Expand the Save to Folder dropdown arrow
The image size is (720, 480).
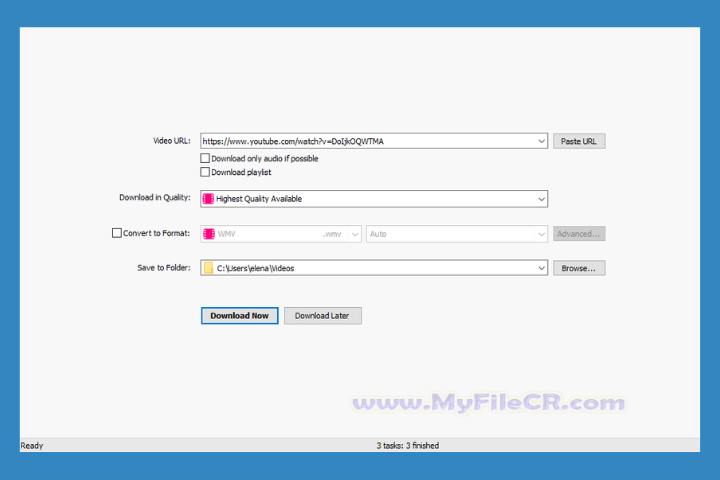pos(541,268)
